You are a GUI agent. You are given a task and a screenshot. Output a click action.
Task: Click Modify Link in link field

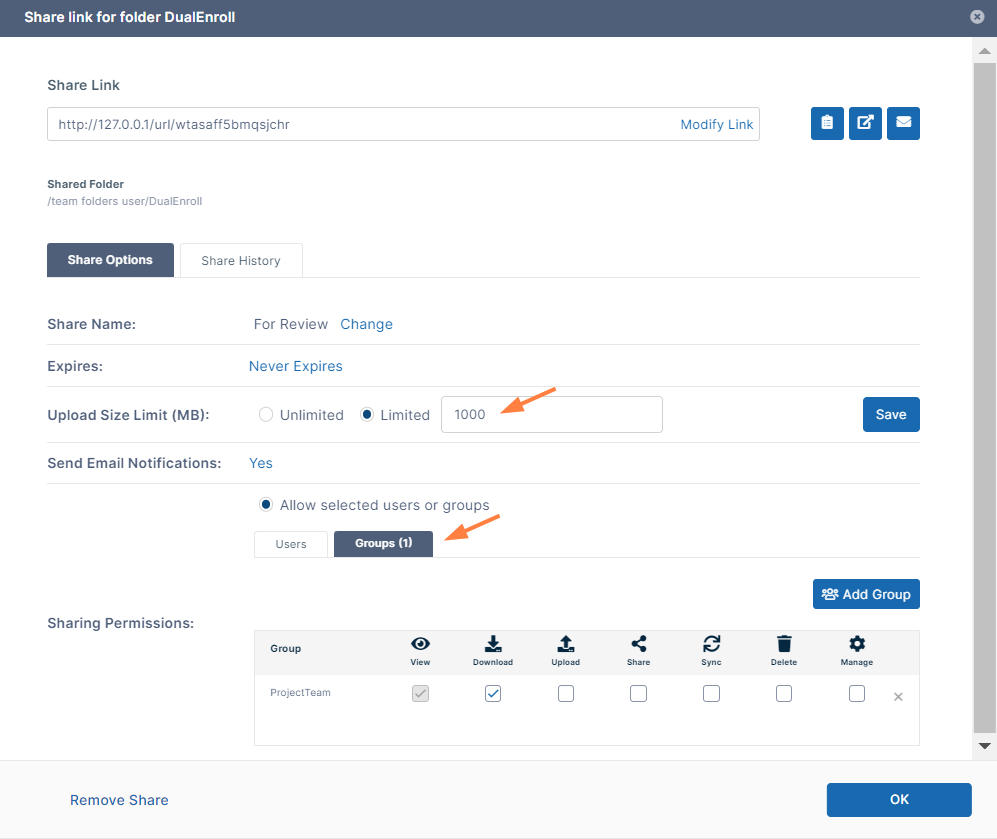pos(716,124)
